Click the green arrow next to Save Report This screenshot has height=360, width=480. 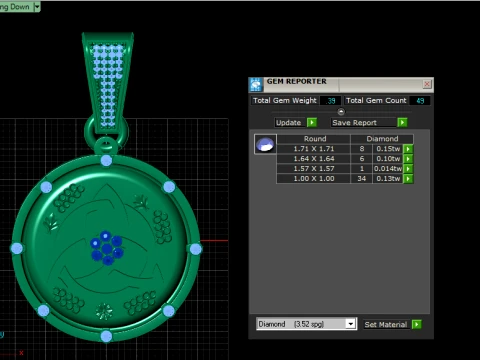point(402,122)
